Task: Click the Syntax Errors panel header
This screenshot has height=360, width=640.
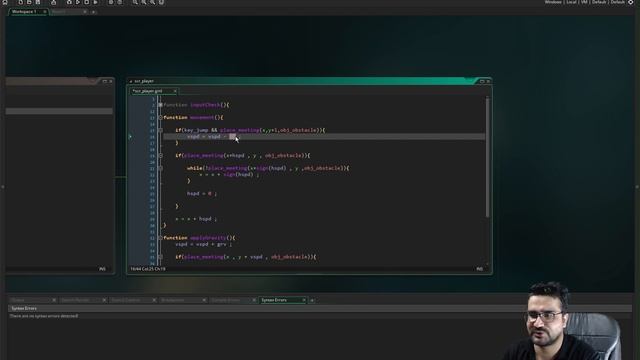Action: pyautogui.click(x=320, y=308)
